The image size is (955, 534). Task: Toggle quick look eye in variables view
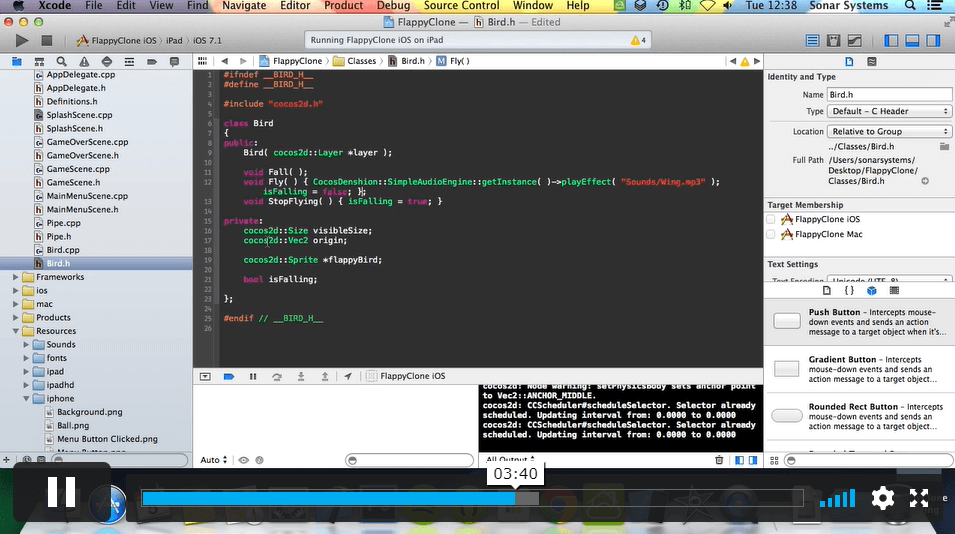[244, 460]
